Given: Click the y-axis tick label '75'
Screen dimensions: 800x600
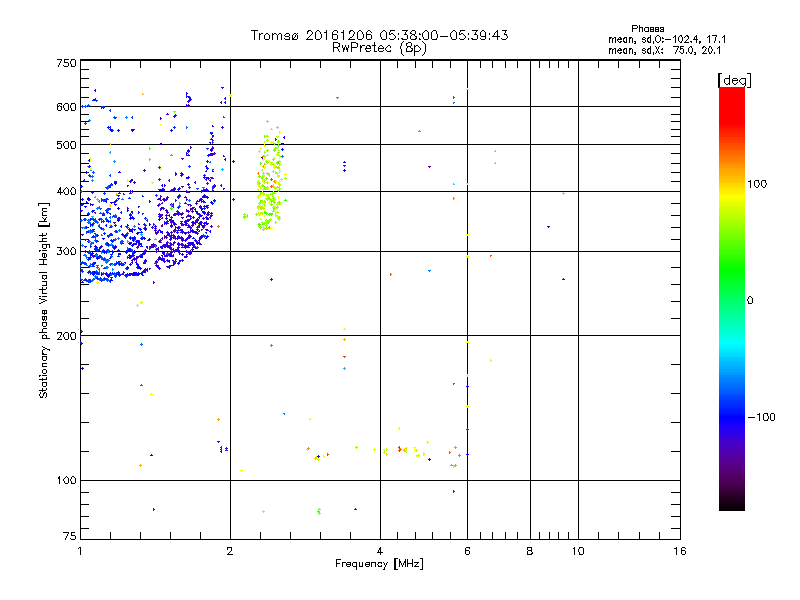Looking at the screenshot, I should [70, 536].
